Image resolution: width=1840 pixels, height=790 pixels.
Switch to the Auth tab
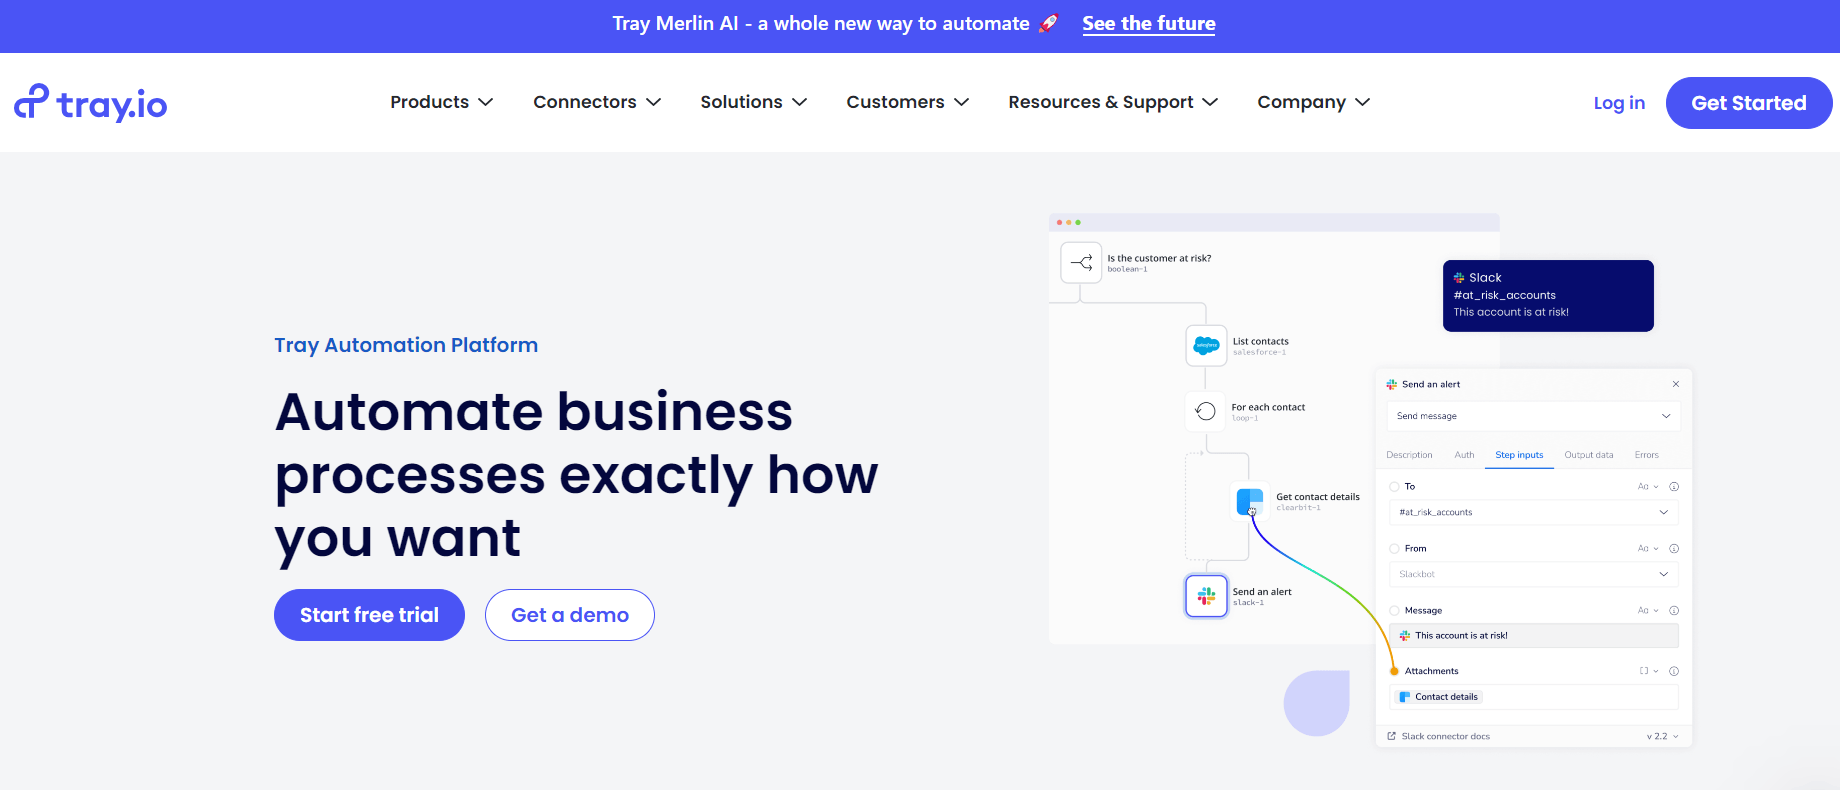click(1464, 455)
